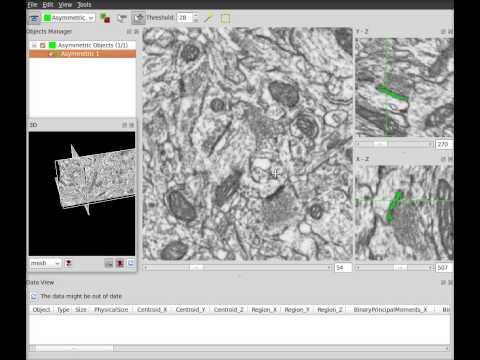This screenshot has height=360, width=480.
Task: Click the green and red cubes icon
Action: pos(105,18)
